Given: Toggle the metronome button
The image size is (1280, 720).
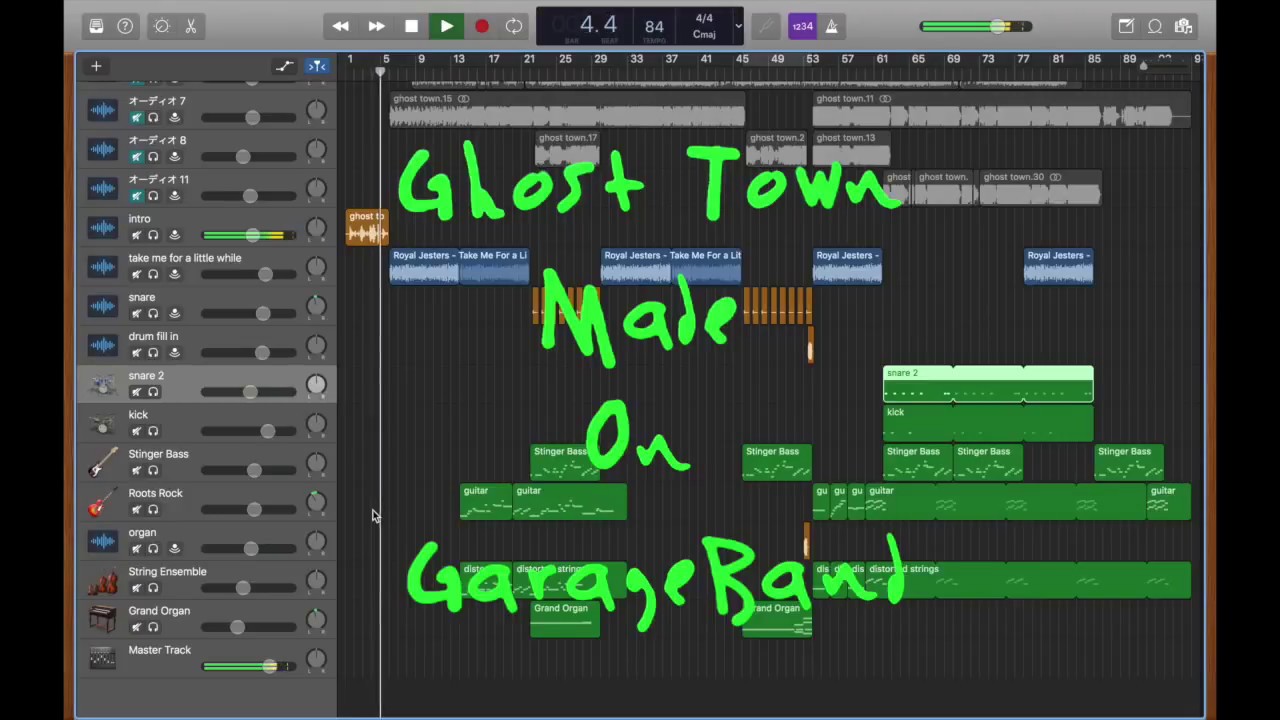Looking at the screenshot, I should click(x=831, y=26).
